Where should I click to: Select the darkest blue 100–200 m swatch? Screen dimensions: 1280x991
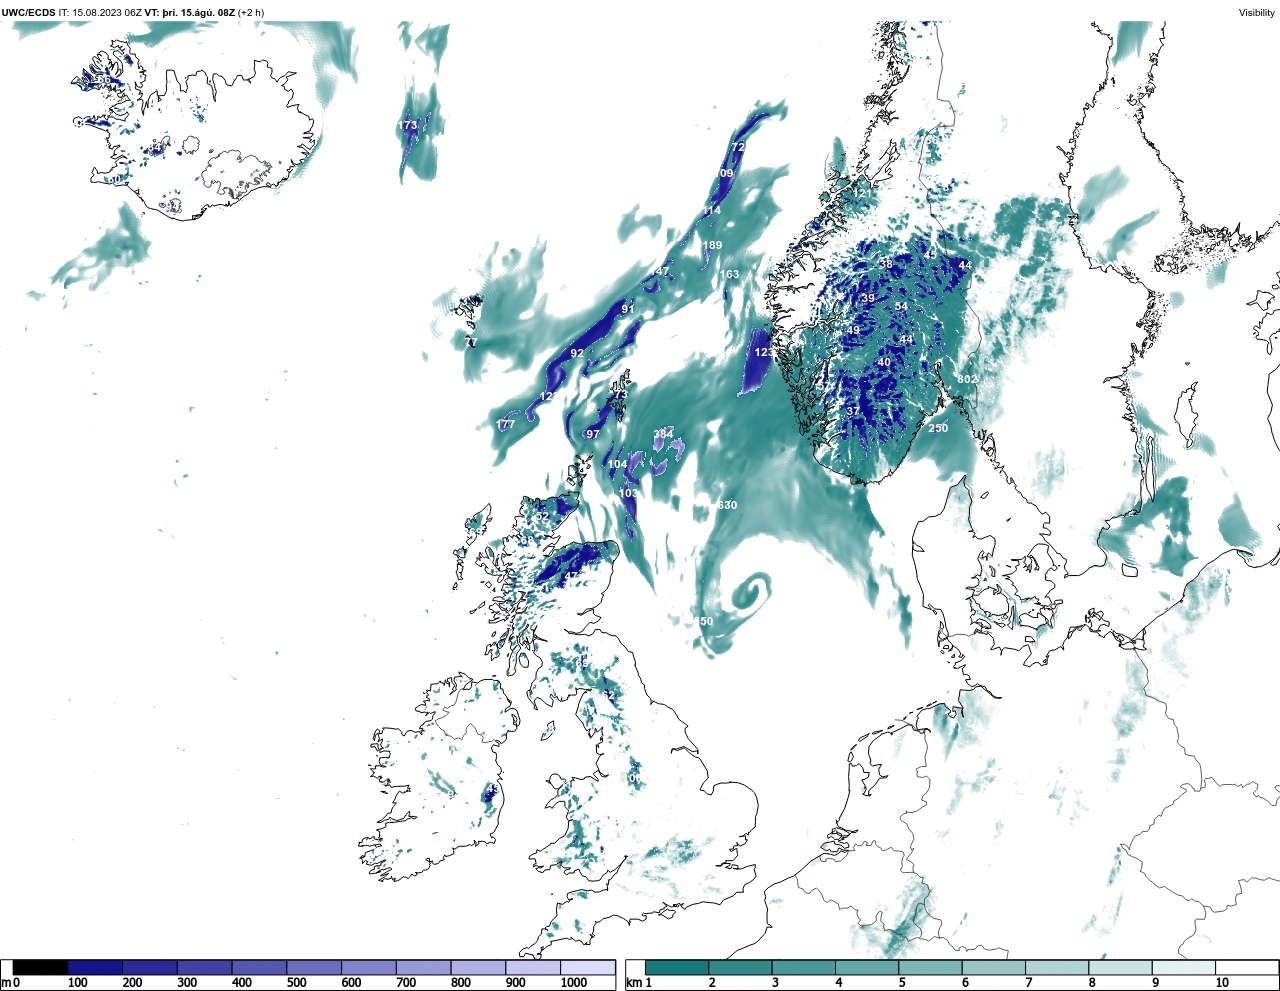(95, 968)
